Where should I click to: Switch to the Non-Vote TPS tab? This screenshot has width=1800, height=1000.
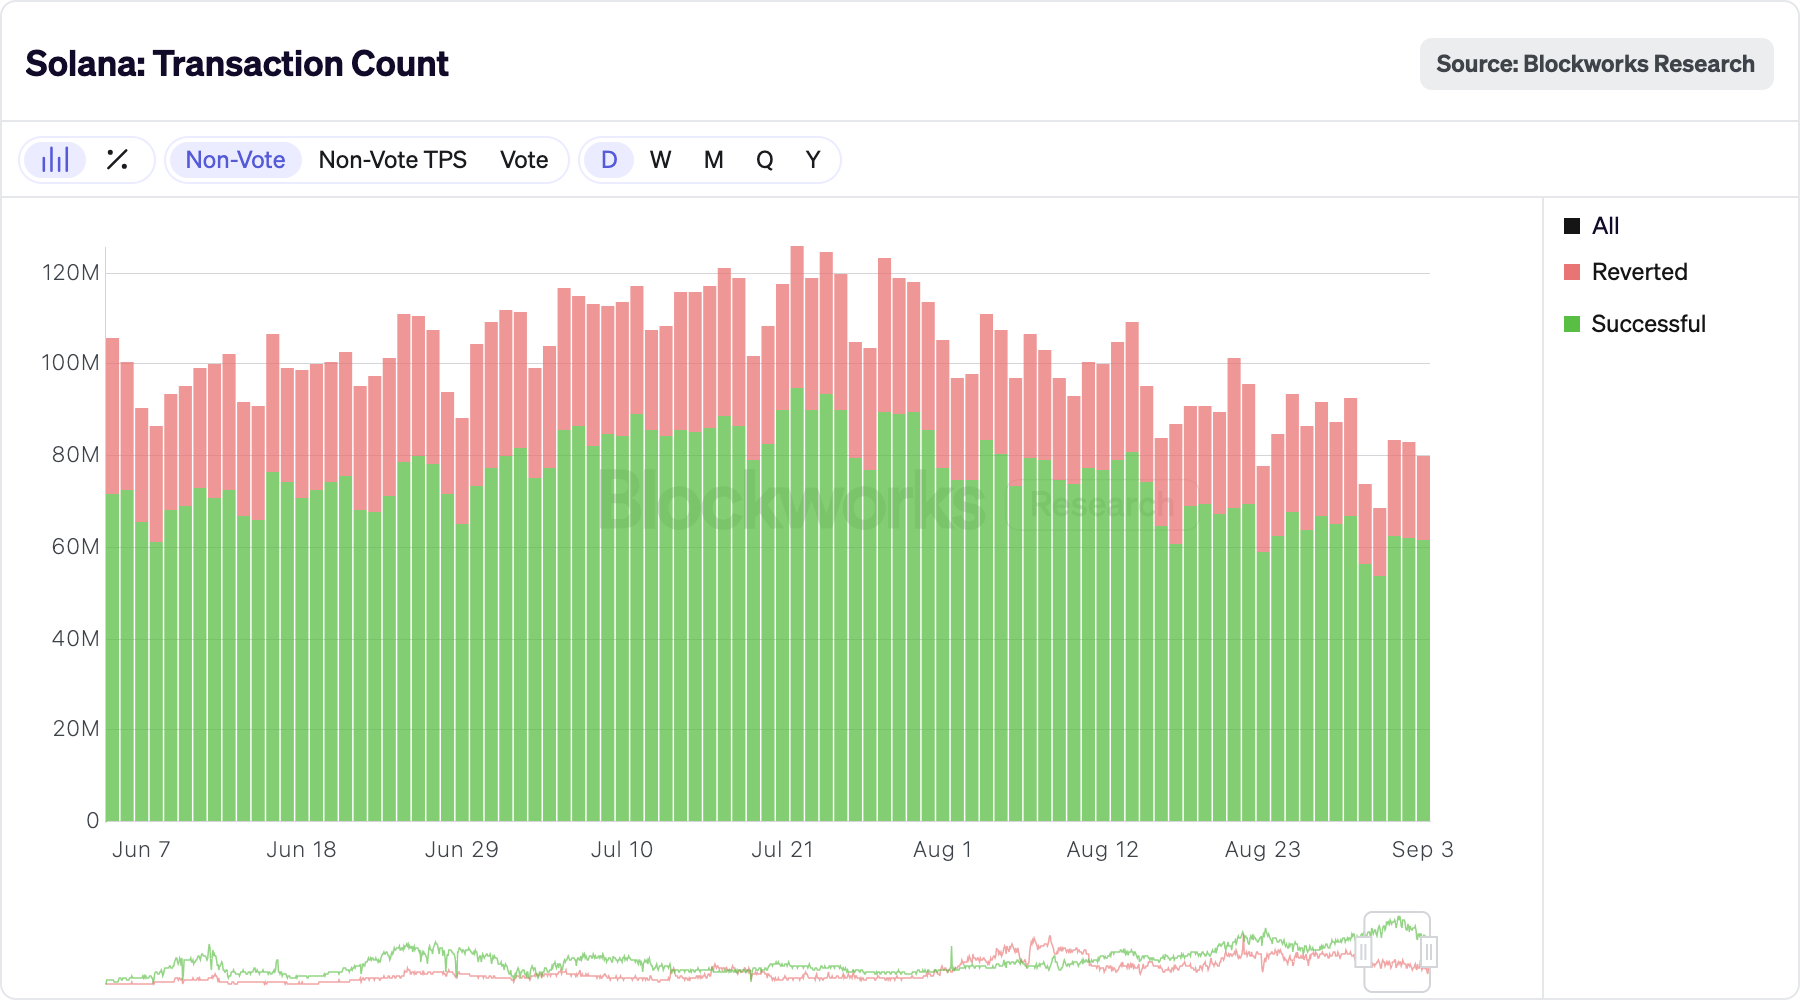tap(393, 159)
